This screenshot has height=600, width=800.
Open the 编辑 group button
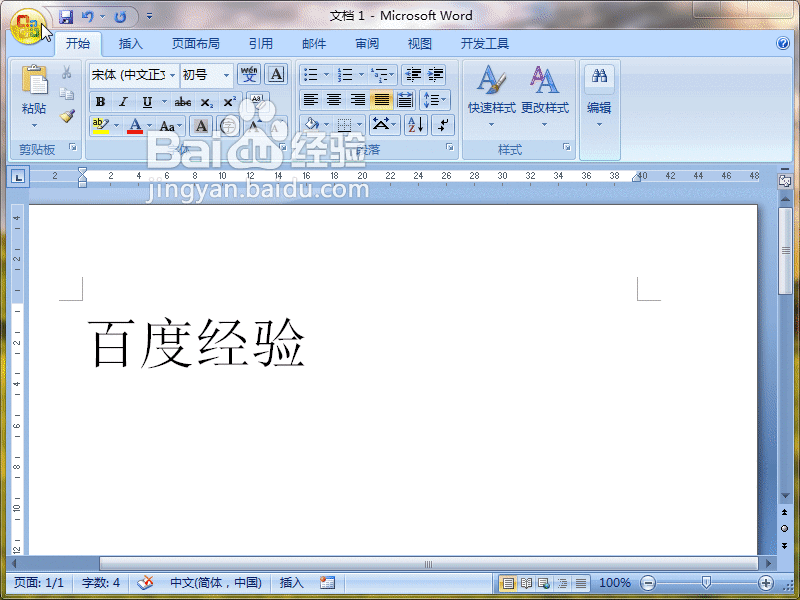[599, 97]
